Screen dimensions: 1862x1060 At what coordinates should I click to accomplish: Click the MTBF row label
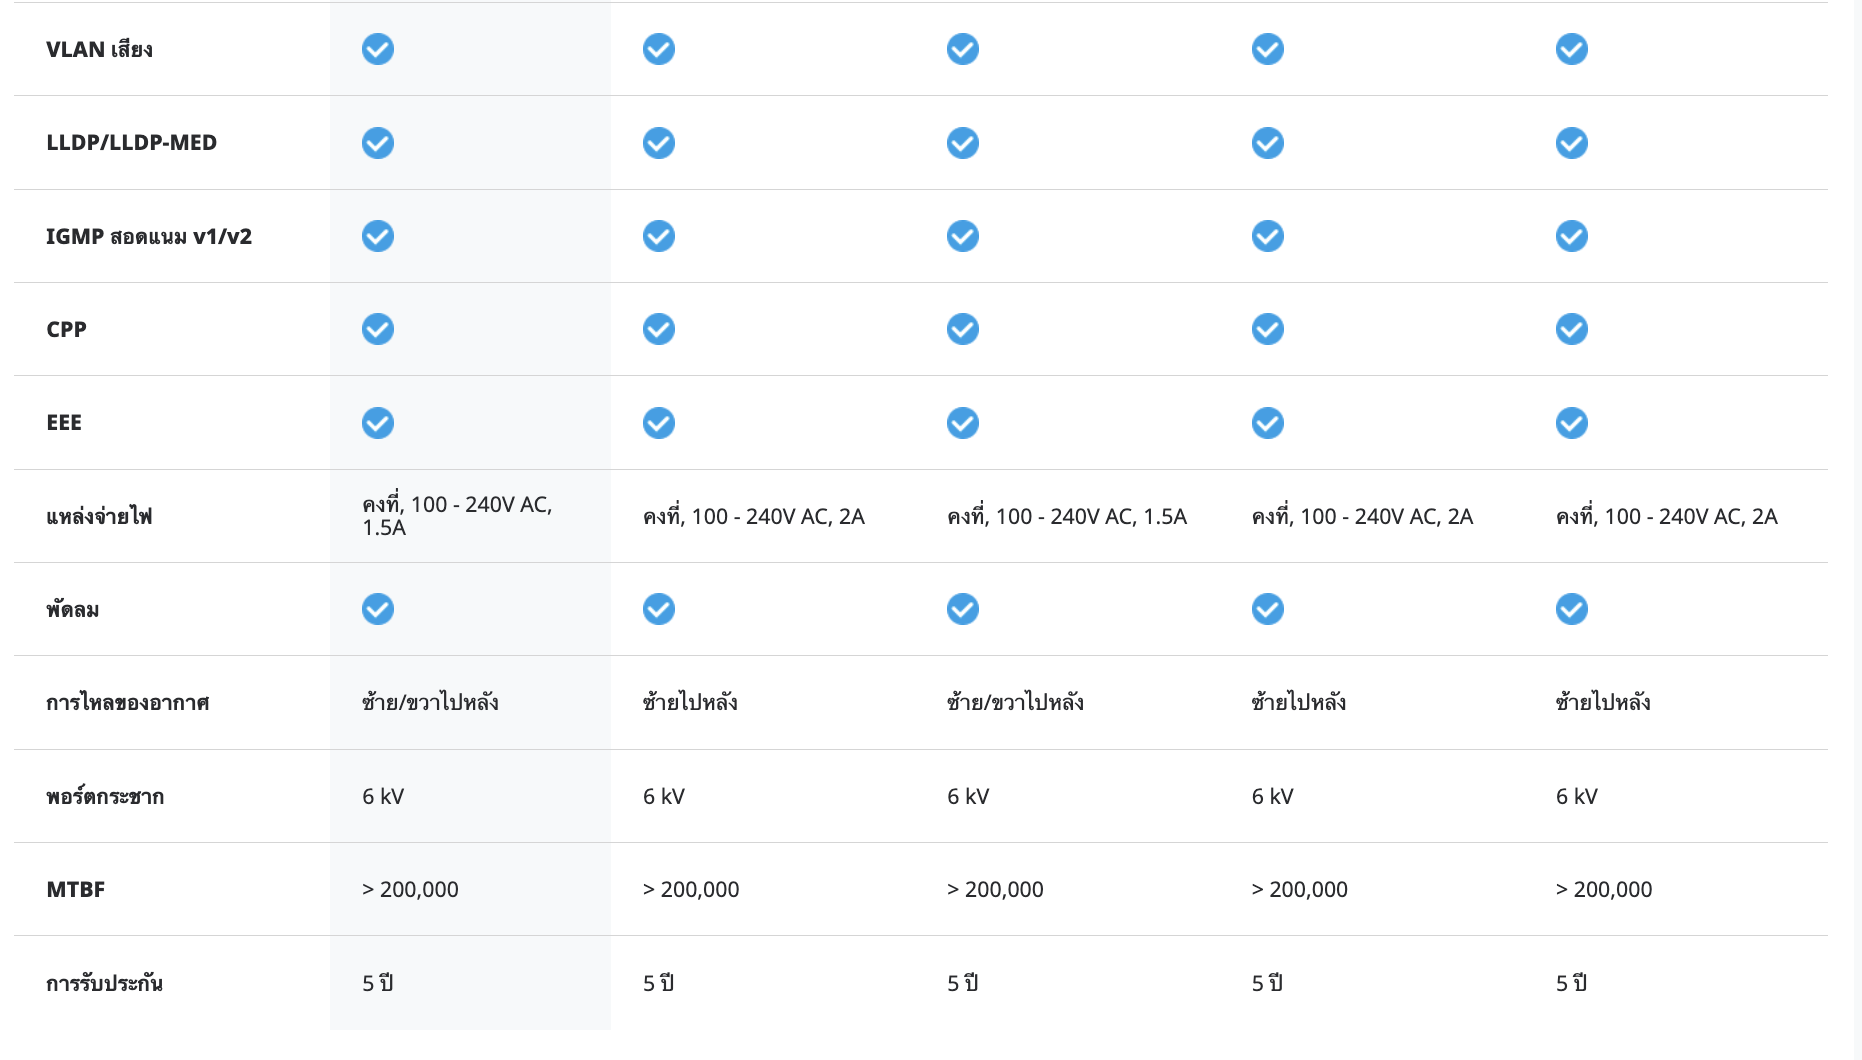[x=76, y=890]
